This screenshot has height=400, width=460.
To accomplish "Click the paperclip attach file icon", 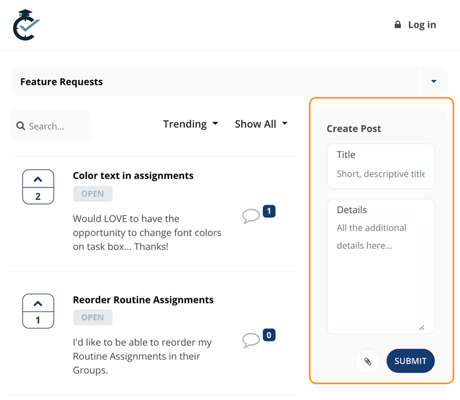I will tap(367, 361).
